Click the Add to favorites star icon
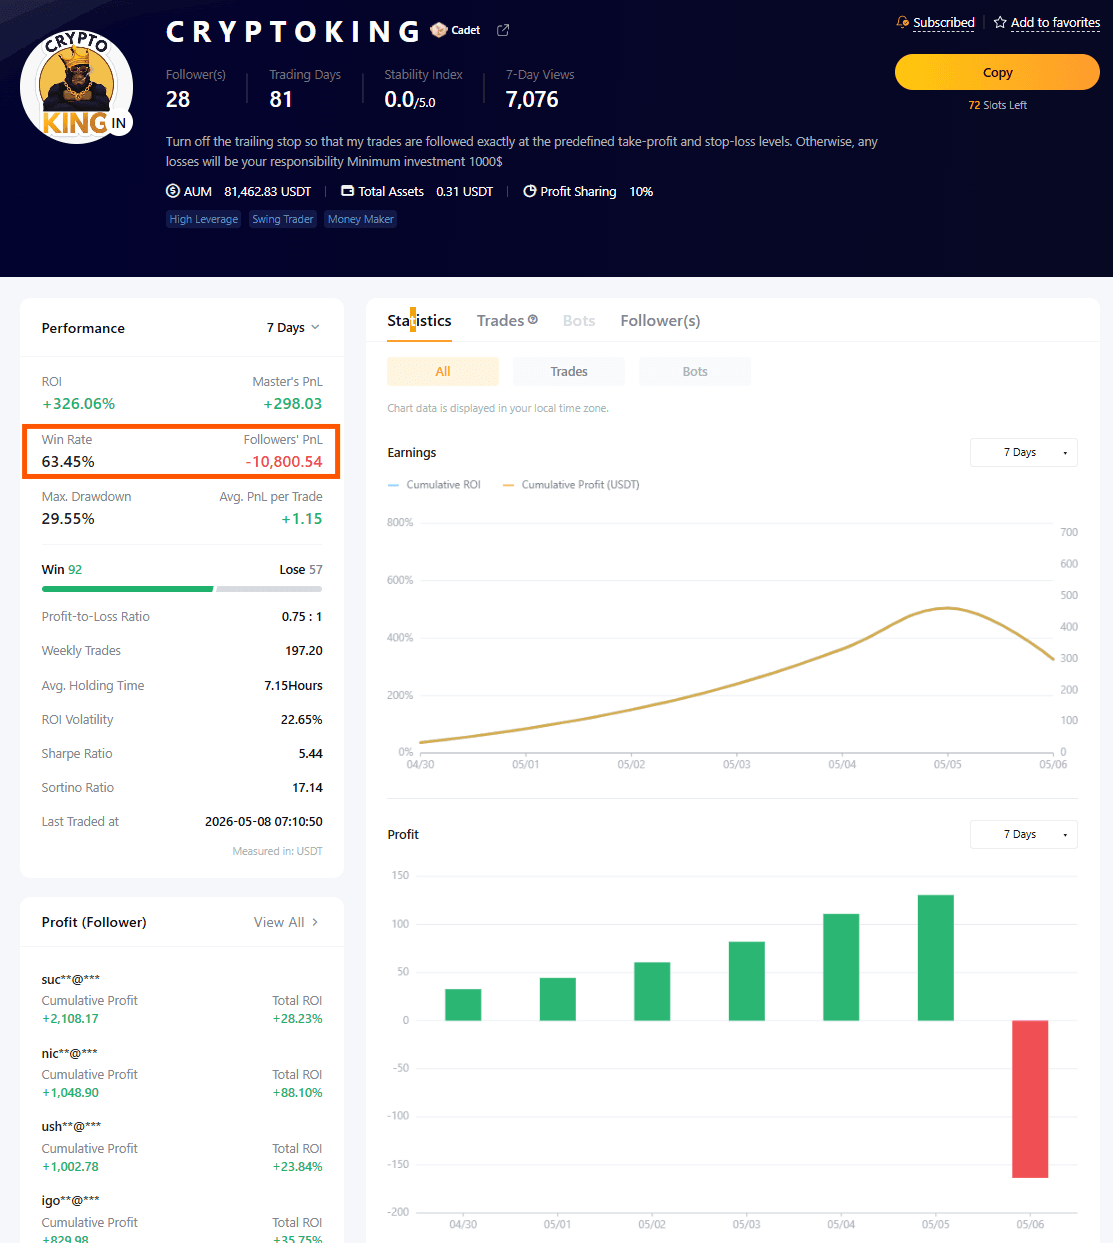The height and width of the screenshot is (1243, 1113). click(x=1000, y=22)
